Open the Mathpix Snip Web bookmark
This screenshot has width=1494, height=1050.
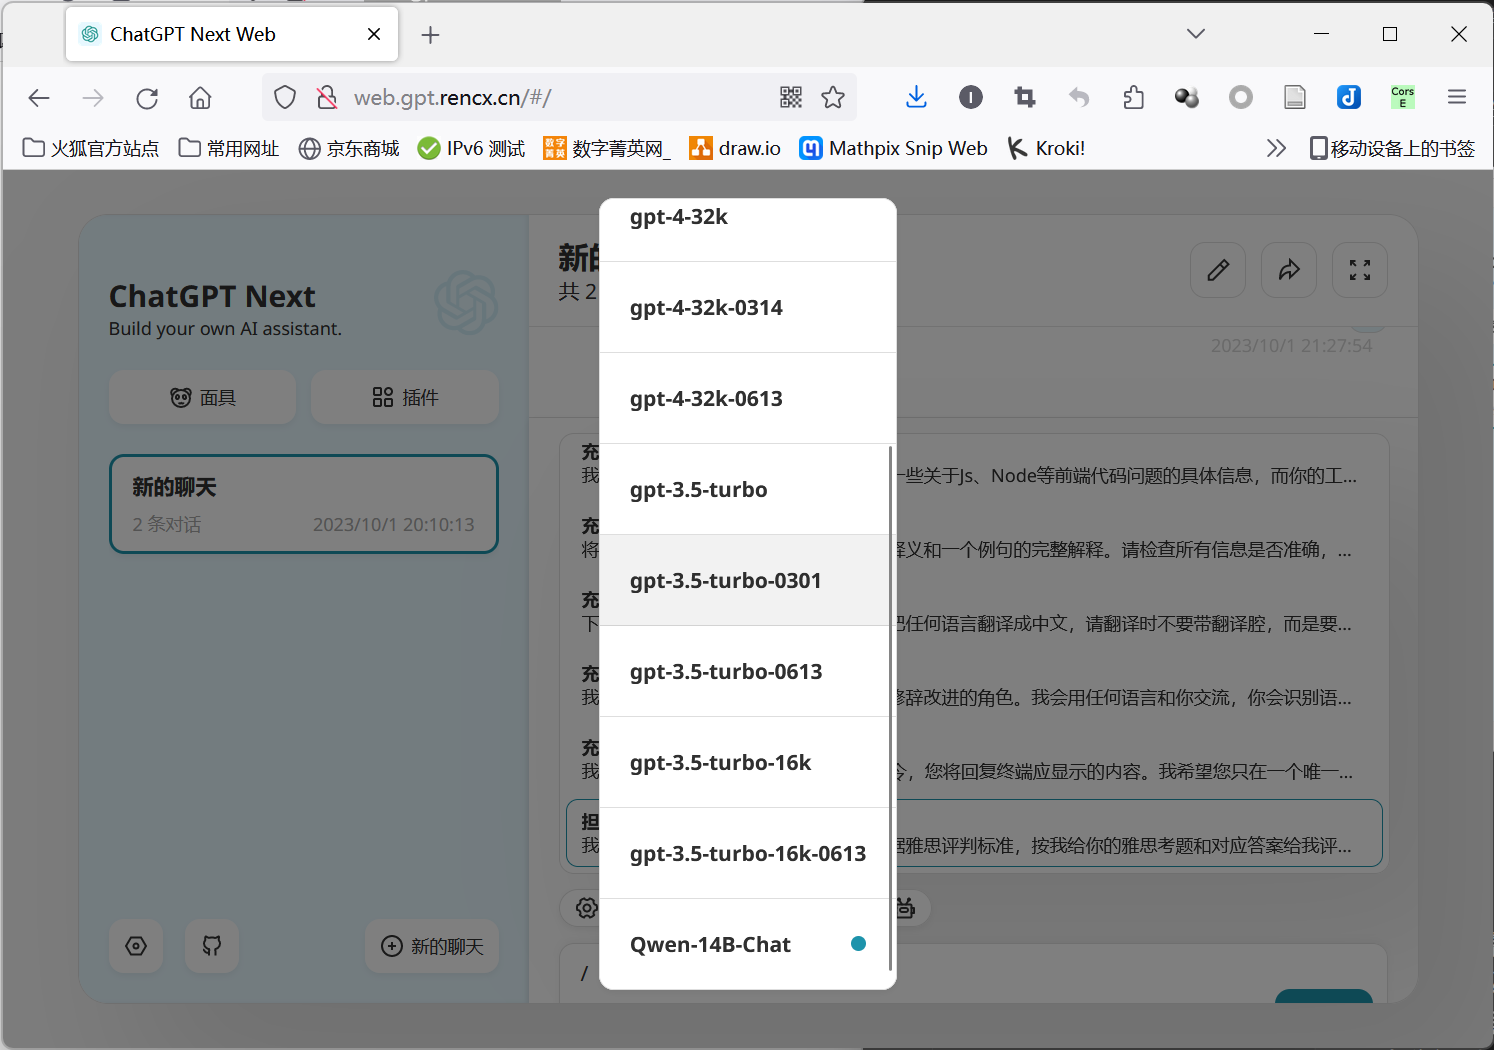pyautogui.click(x=894, y=148)
